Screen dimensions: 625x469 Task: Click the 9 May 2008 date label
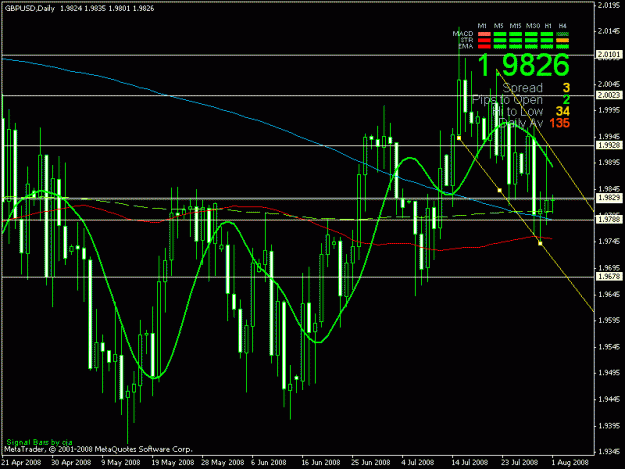121,462
